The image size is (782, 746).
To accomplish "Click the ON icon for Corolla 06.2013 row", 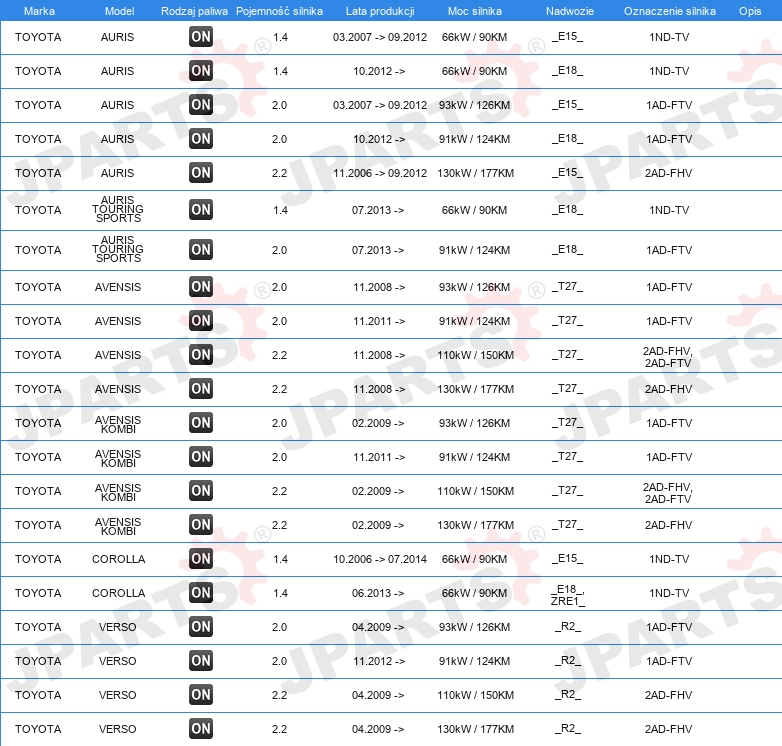I will tap(200, 592).
